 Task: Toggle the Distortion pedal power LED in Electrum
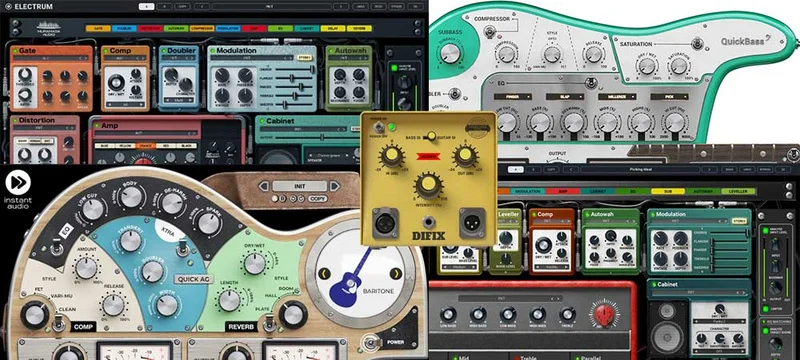[15, 120]
